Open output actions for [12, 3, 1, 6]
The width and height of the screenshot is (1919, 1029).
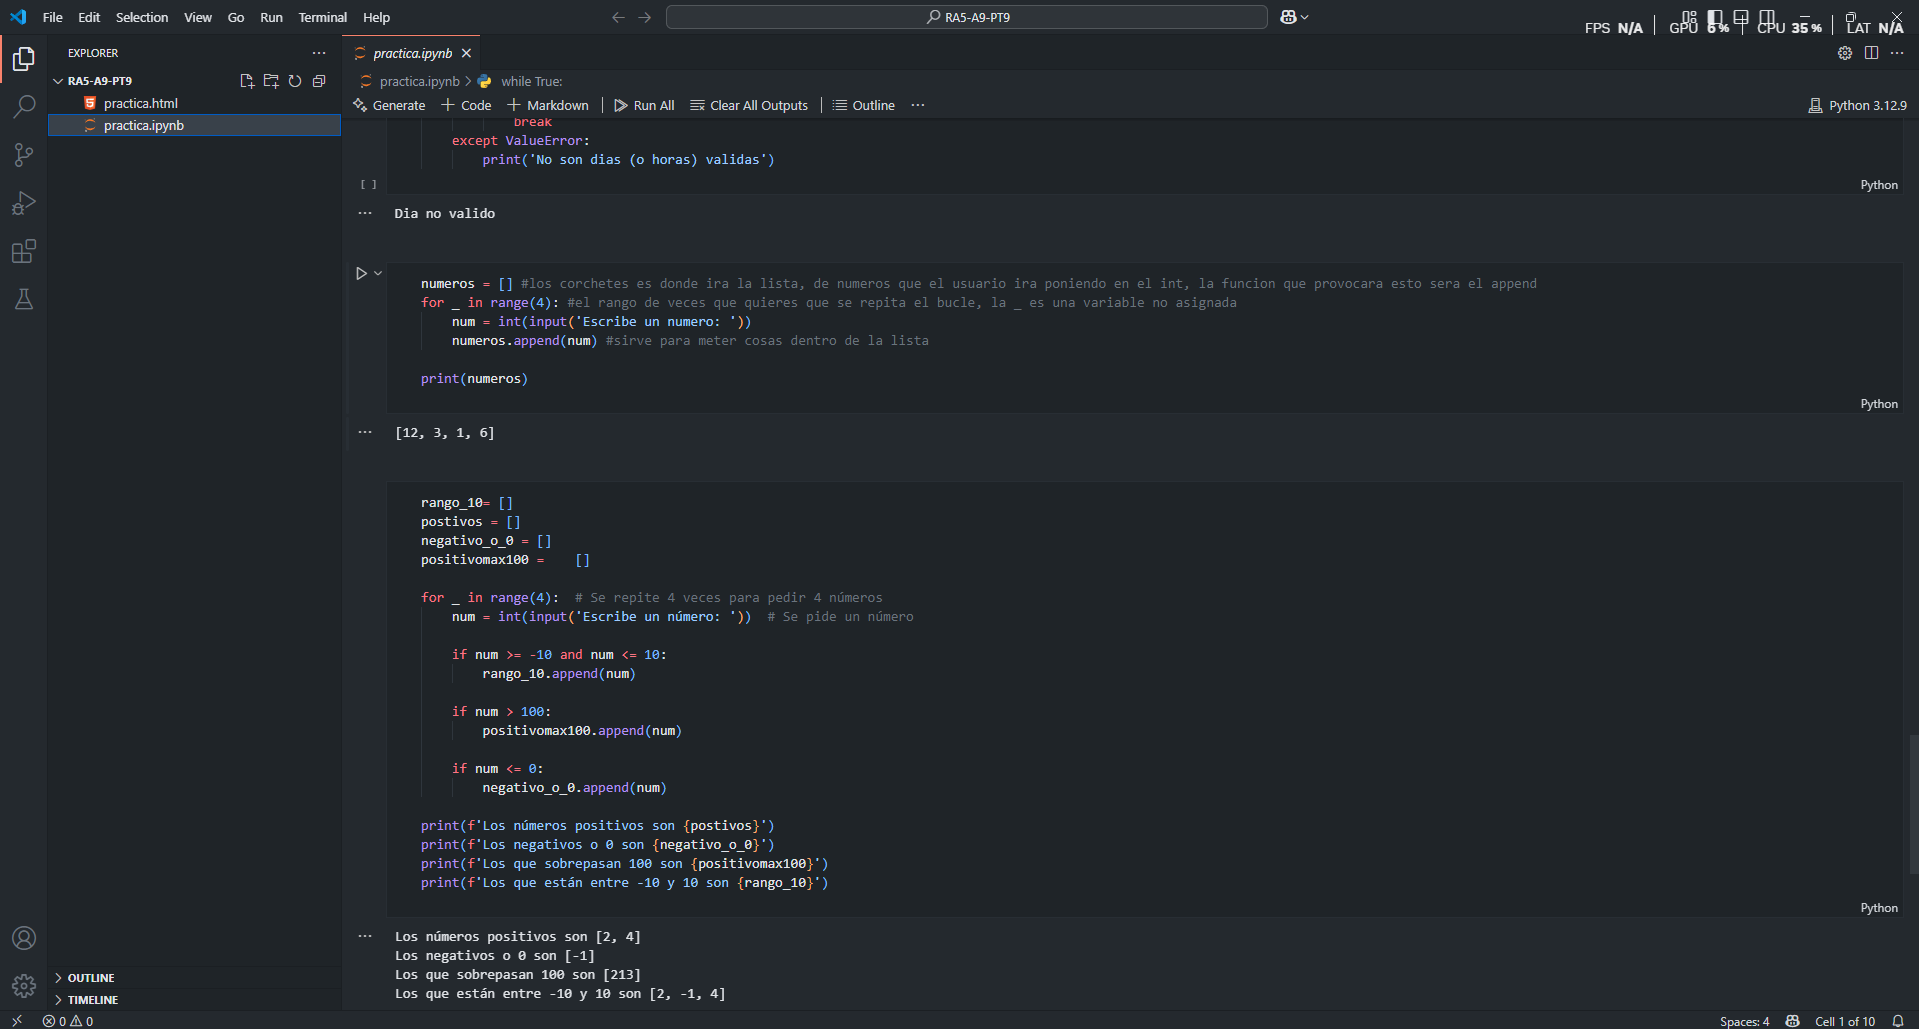[x=365, y=432]
